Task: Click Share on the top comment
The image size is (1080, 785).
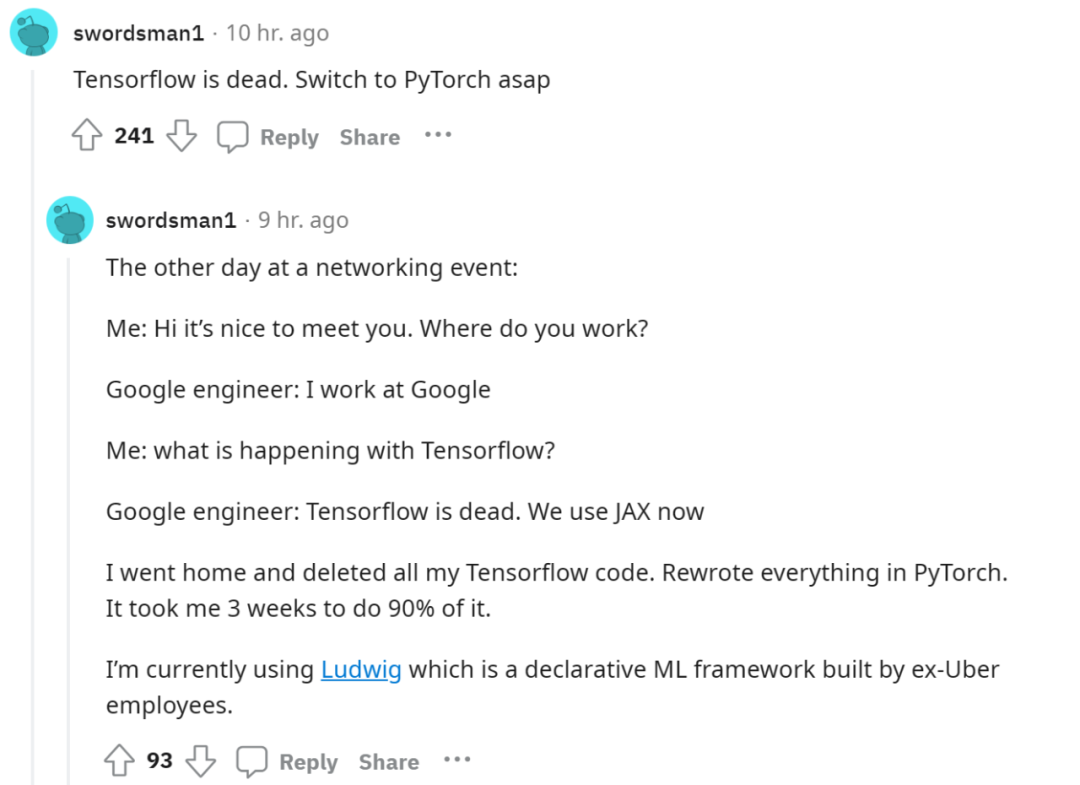Action: pos(369,137)
